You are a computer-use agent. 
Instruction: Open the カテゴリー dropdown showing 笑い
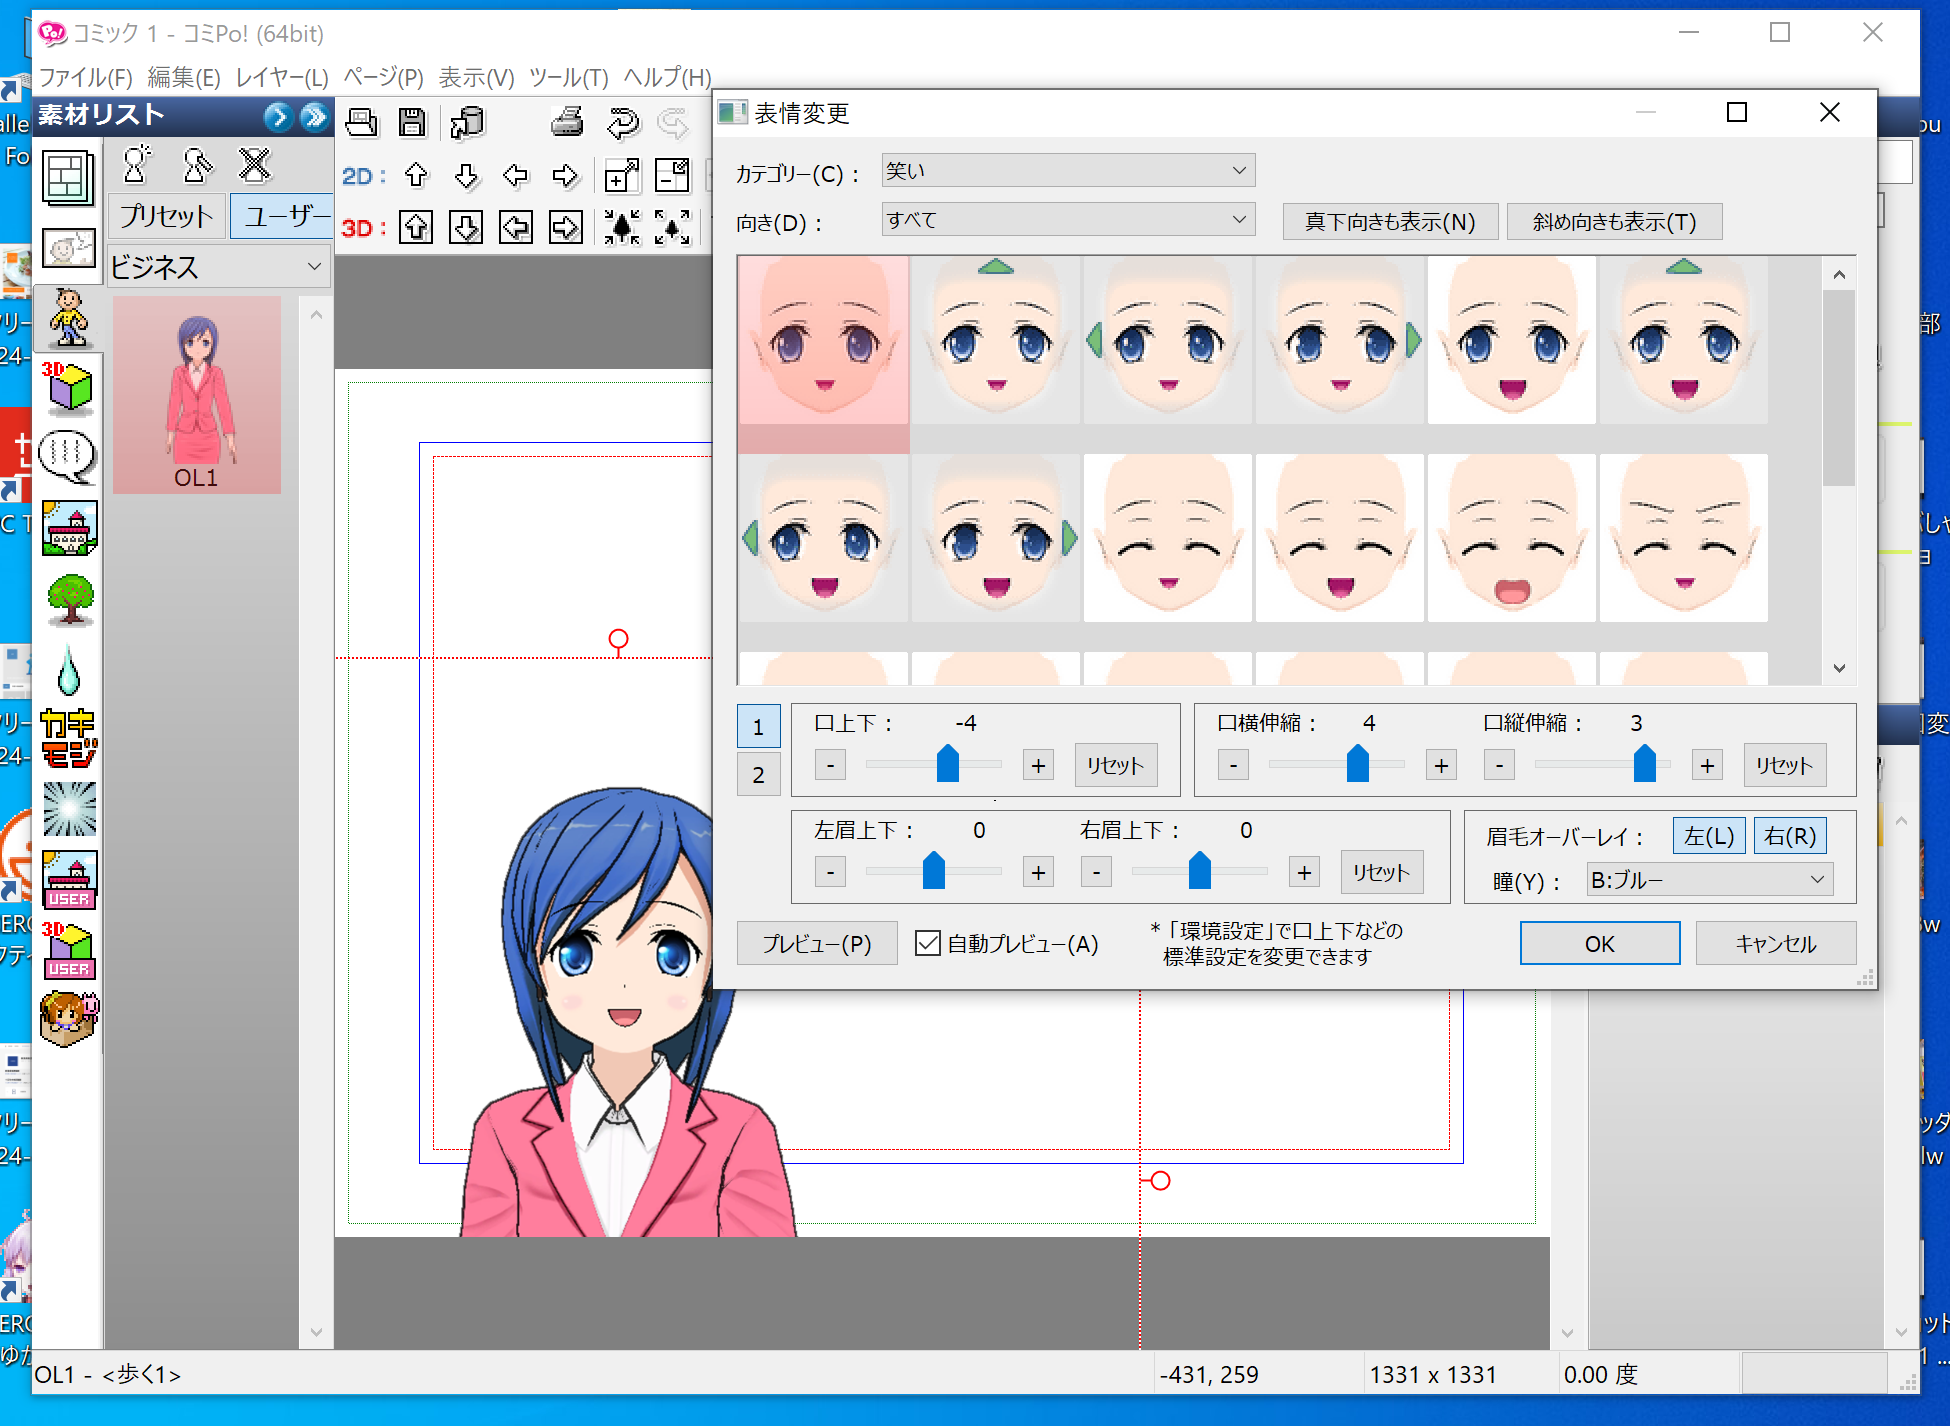pos(1067,171)
